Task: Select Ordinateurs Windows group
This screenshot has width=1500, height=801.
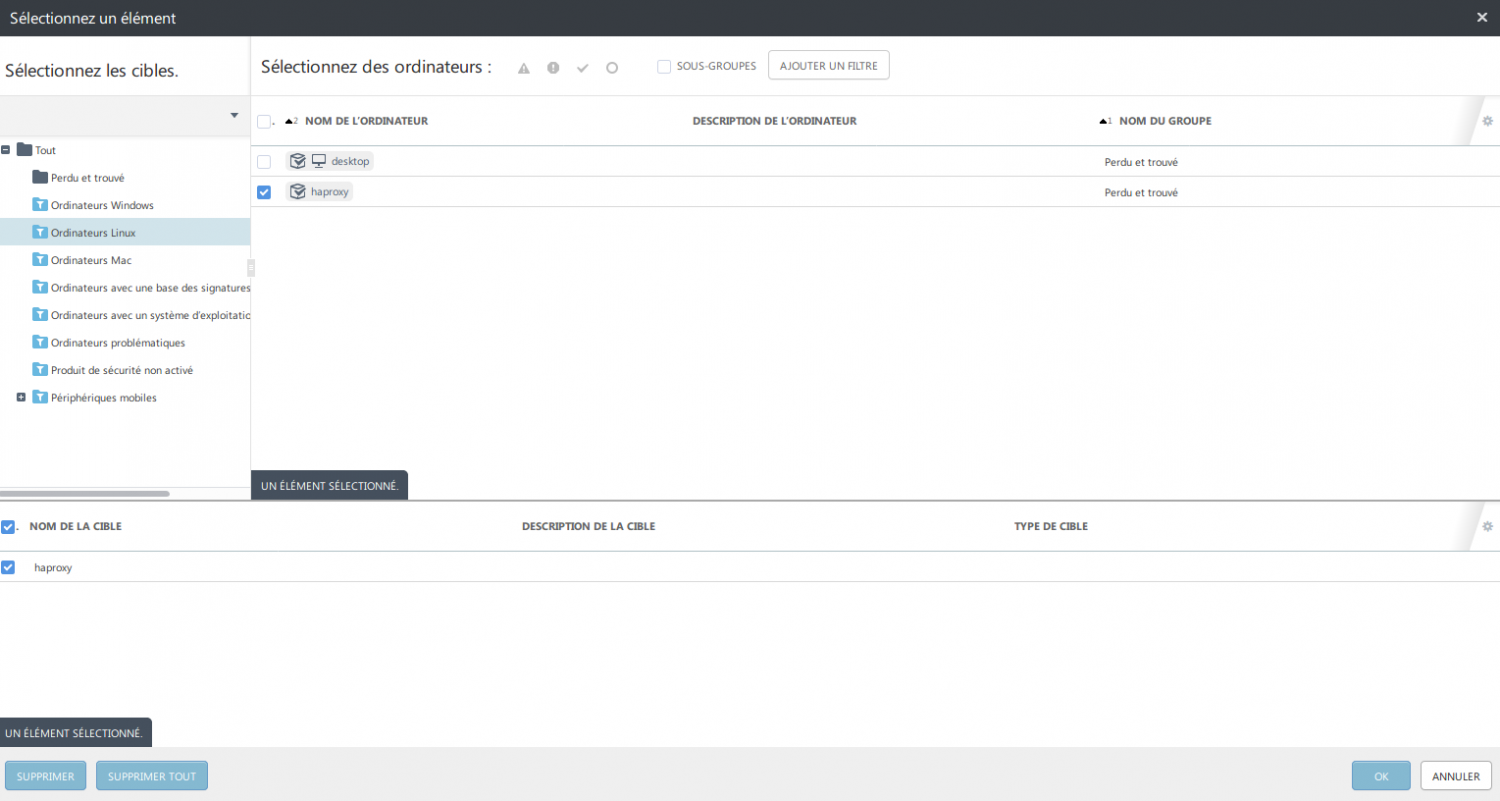Action: click(102, 205)
